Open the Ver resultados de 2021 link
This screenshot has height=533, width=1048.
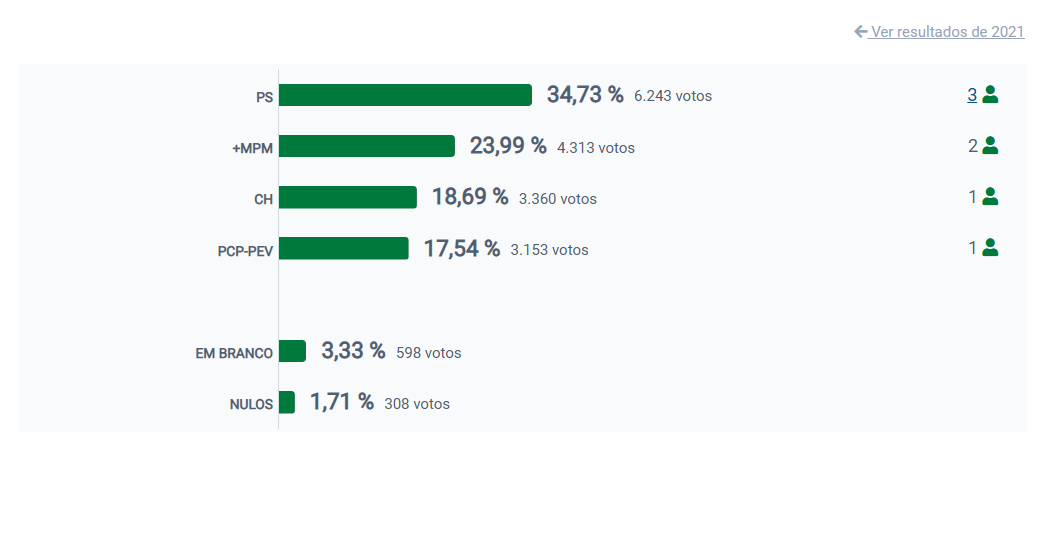[947, 32]
